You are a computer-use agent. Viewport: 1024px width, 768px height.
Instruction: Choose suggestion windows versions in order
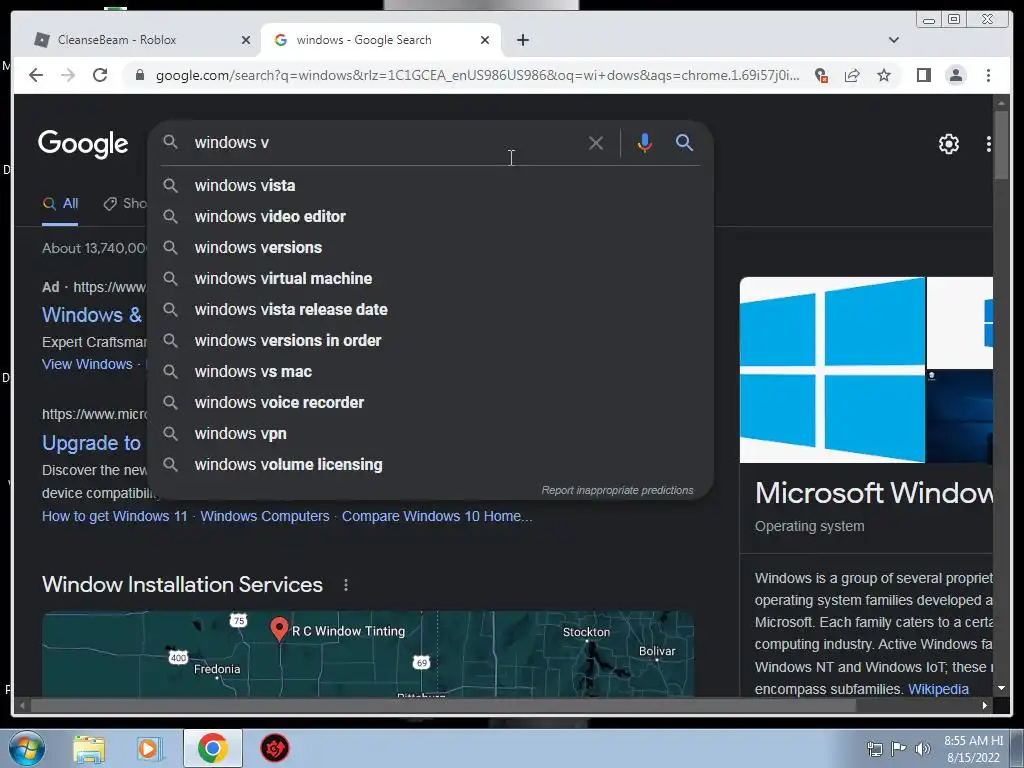point(430,340)
